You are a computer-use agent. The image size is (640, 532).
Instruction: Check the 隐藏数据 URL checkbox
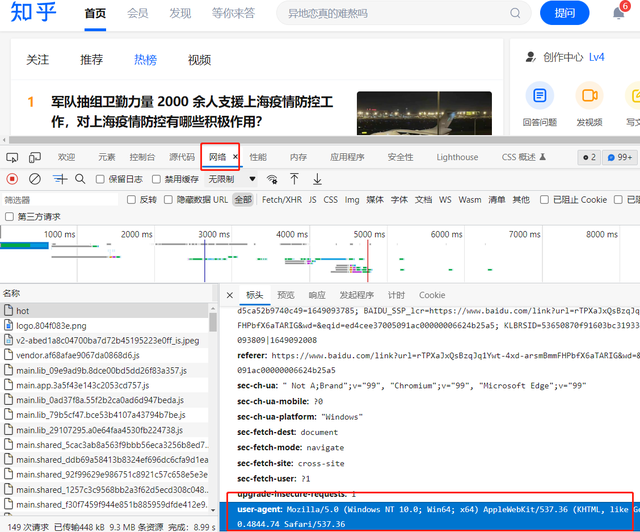click(168, 200)
